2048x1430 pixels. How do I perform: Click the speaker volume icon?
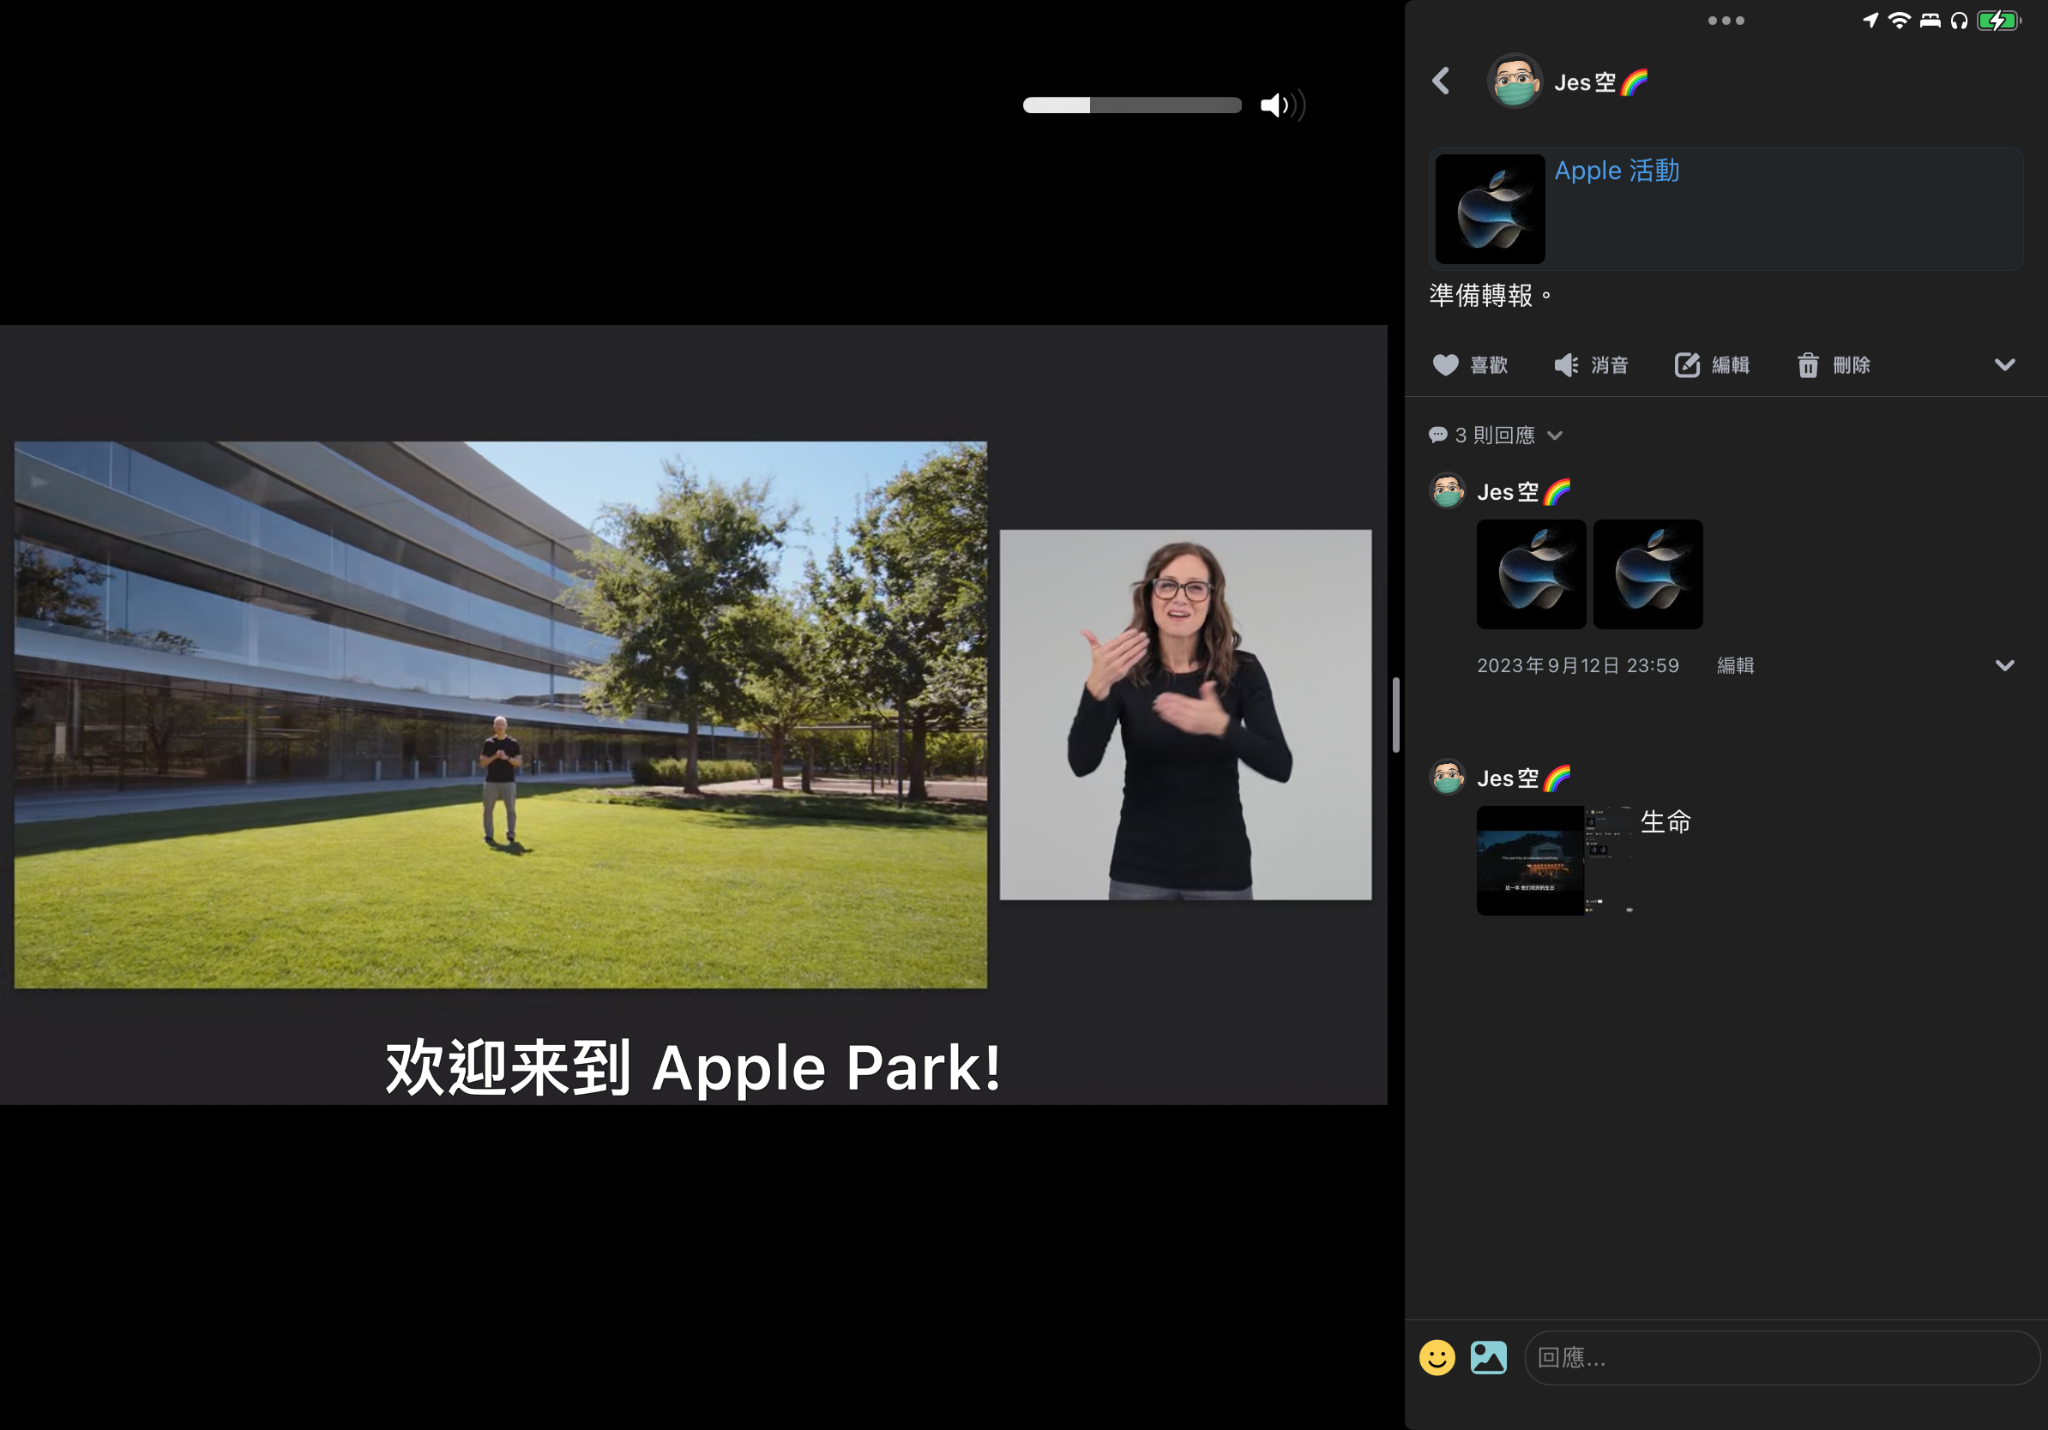pyautogui.click(x=1283, y=105)
